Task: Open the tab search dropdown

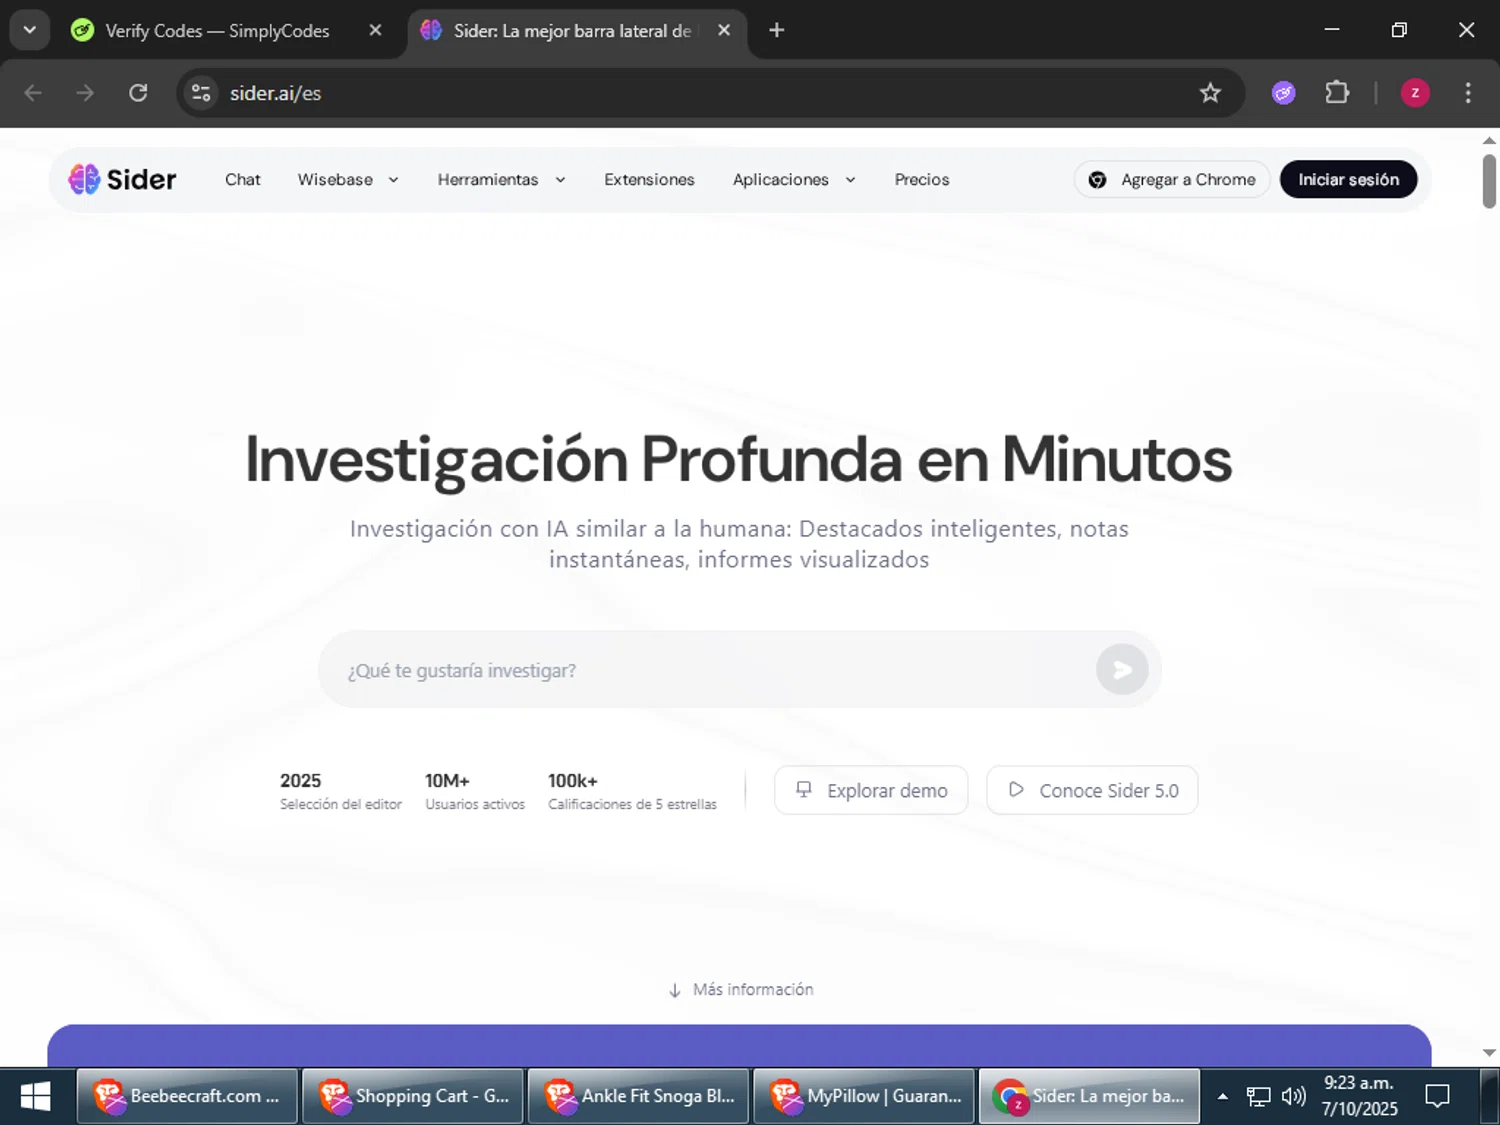Action: 30,30
